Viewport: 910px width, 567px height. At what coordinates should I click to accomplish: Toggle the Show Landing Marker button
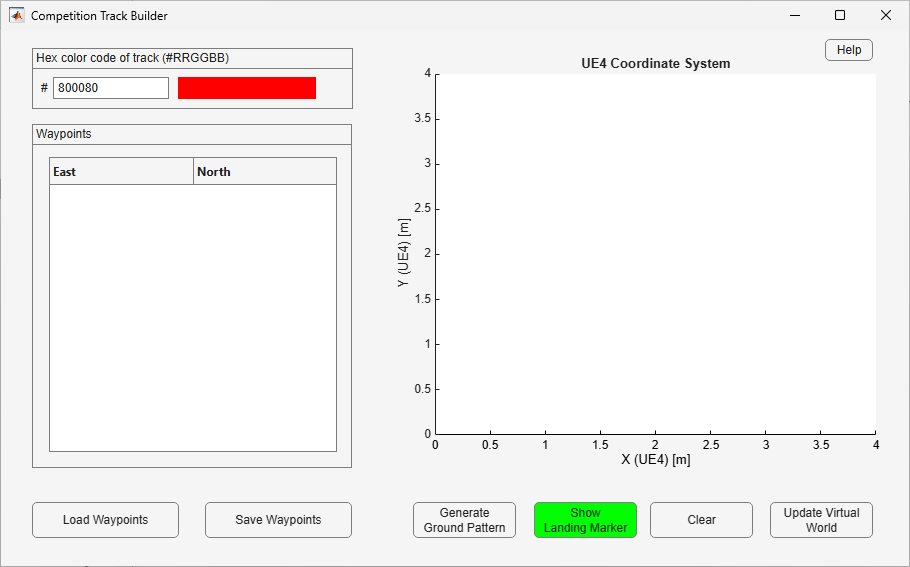585,520
